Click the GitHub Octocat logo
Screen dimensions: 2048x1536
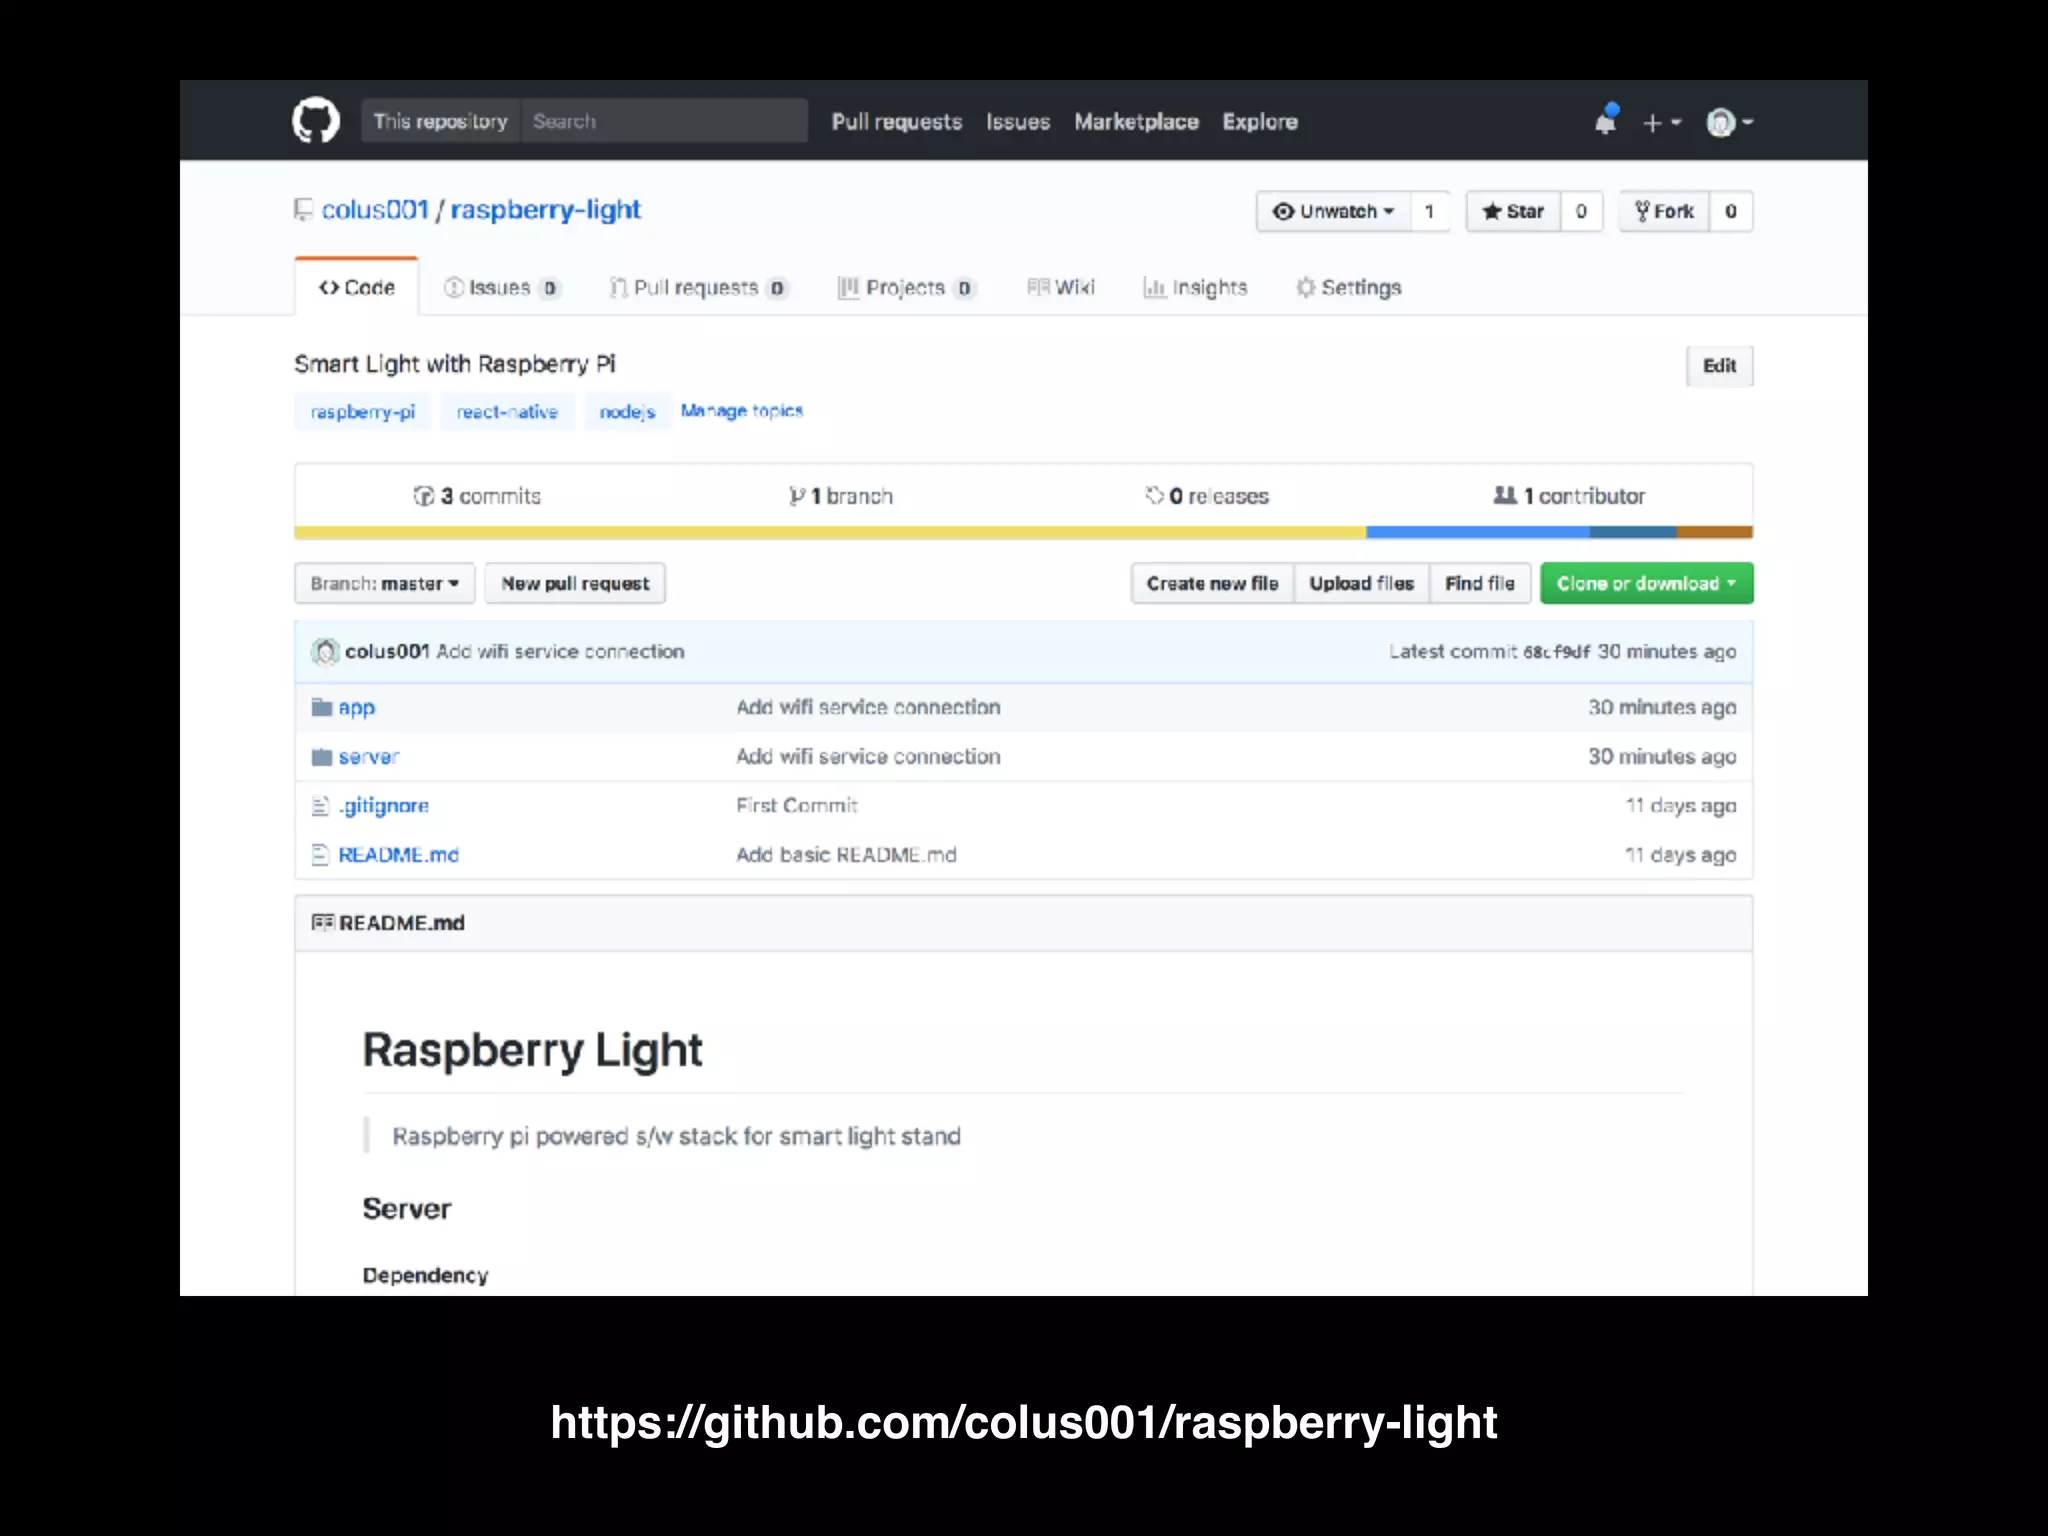(x=316, y=120)
